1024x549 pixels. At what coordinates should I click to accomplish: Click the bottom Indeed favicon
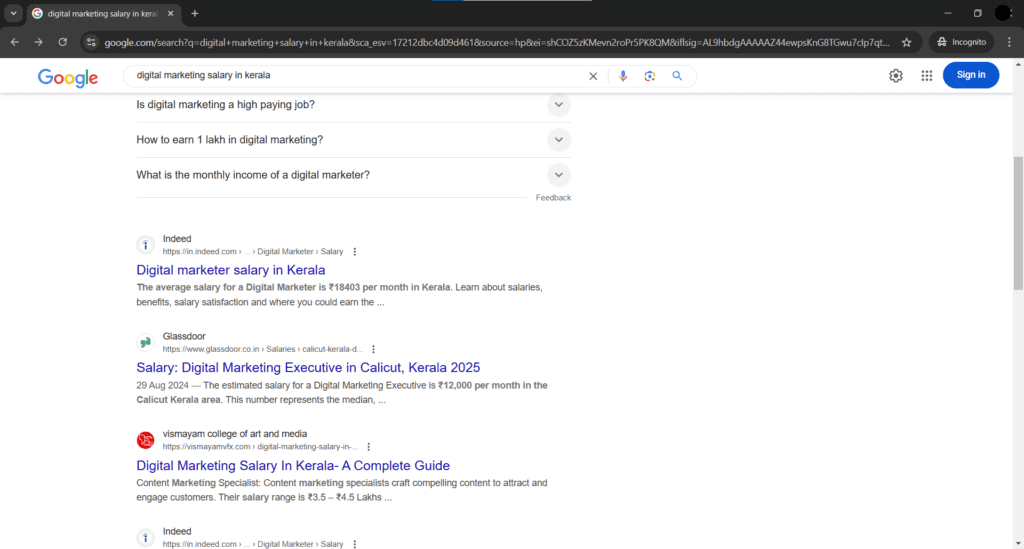[x=146, y=538]
